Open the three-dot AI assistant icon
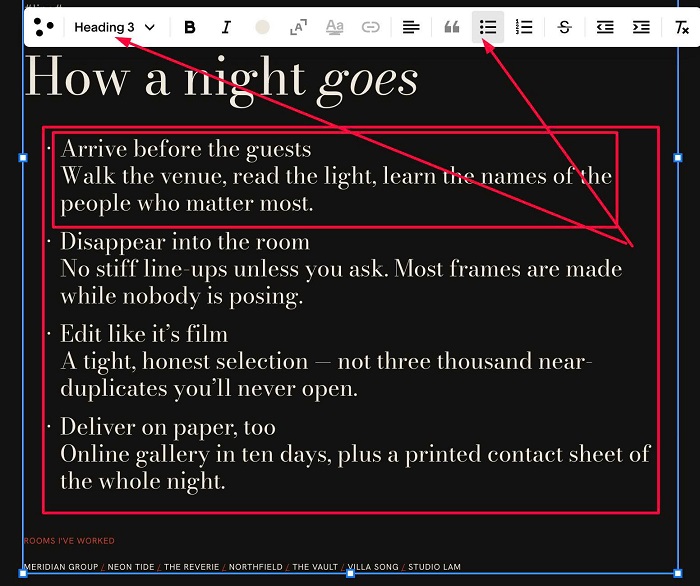 [43, 27]
